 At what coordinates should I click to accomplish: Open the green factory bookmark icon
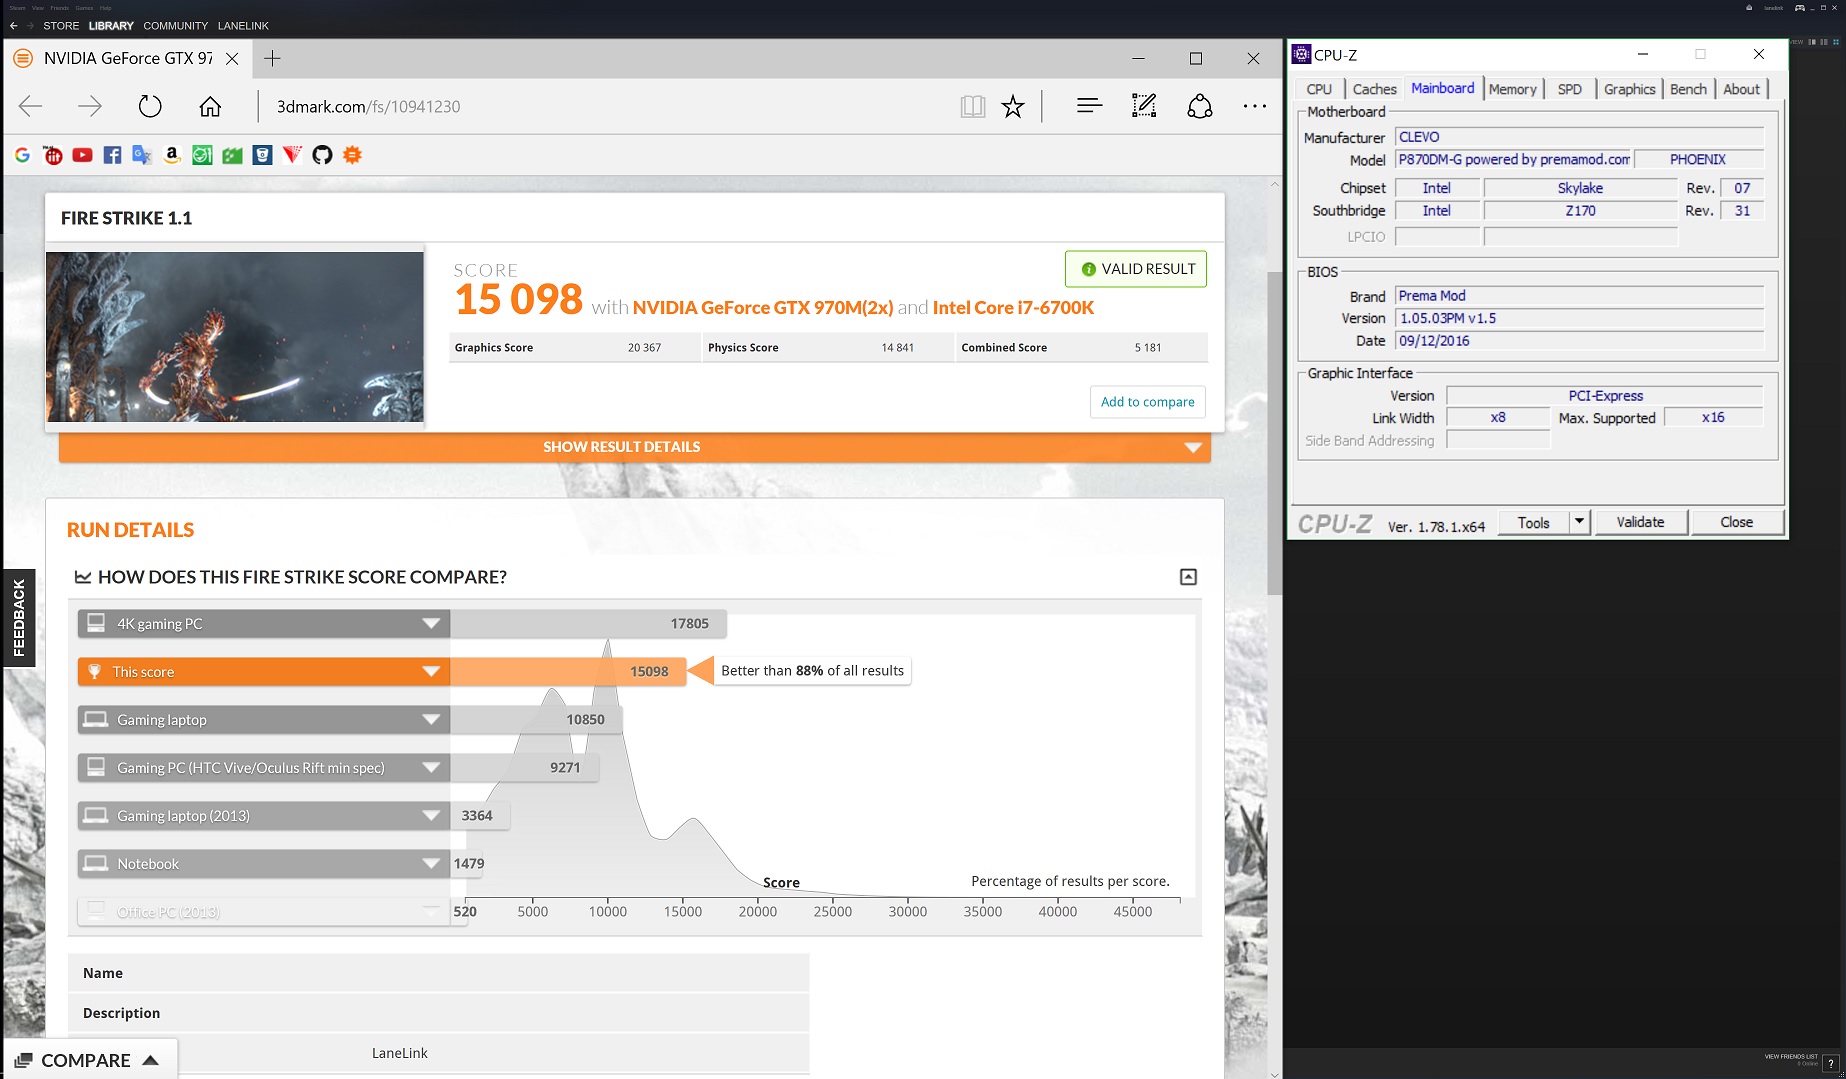point(232,155)
